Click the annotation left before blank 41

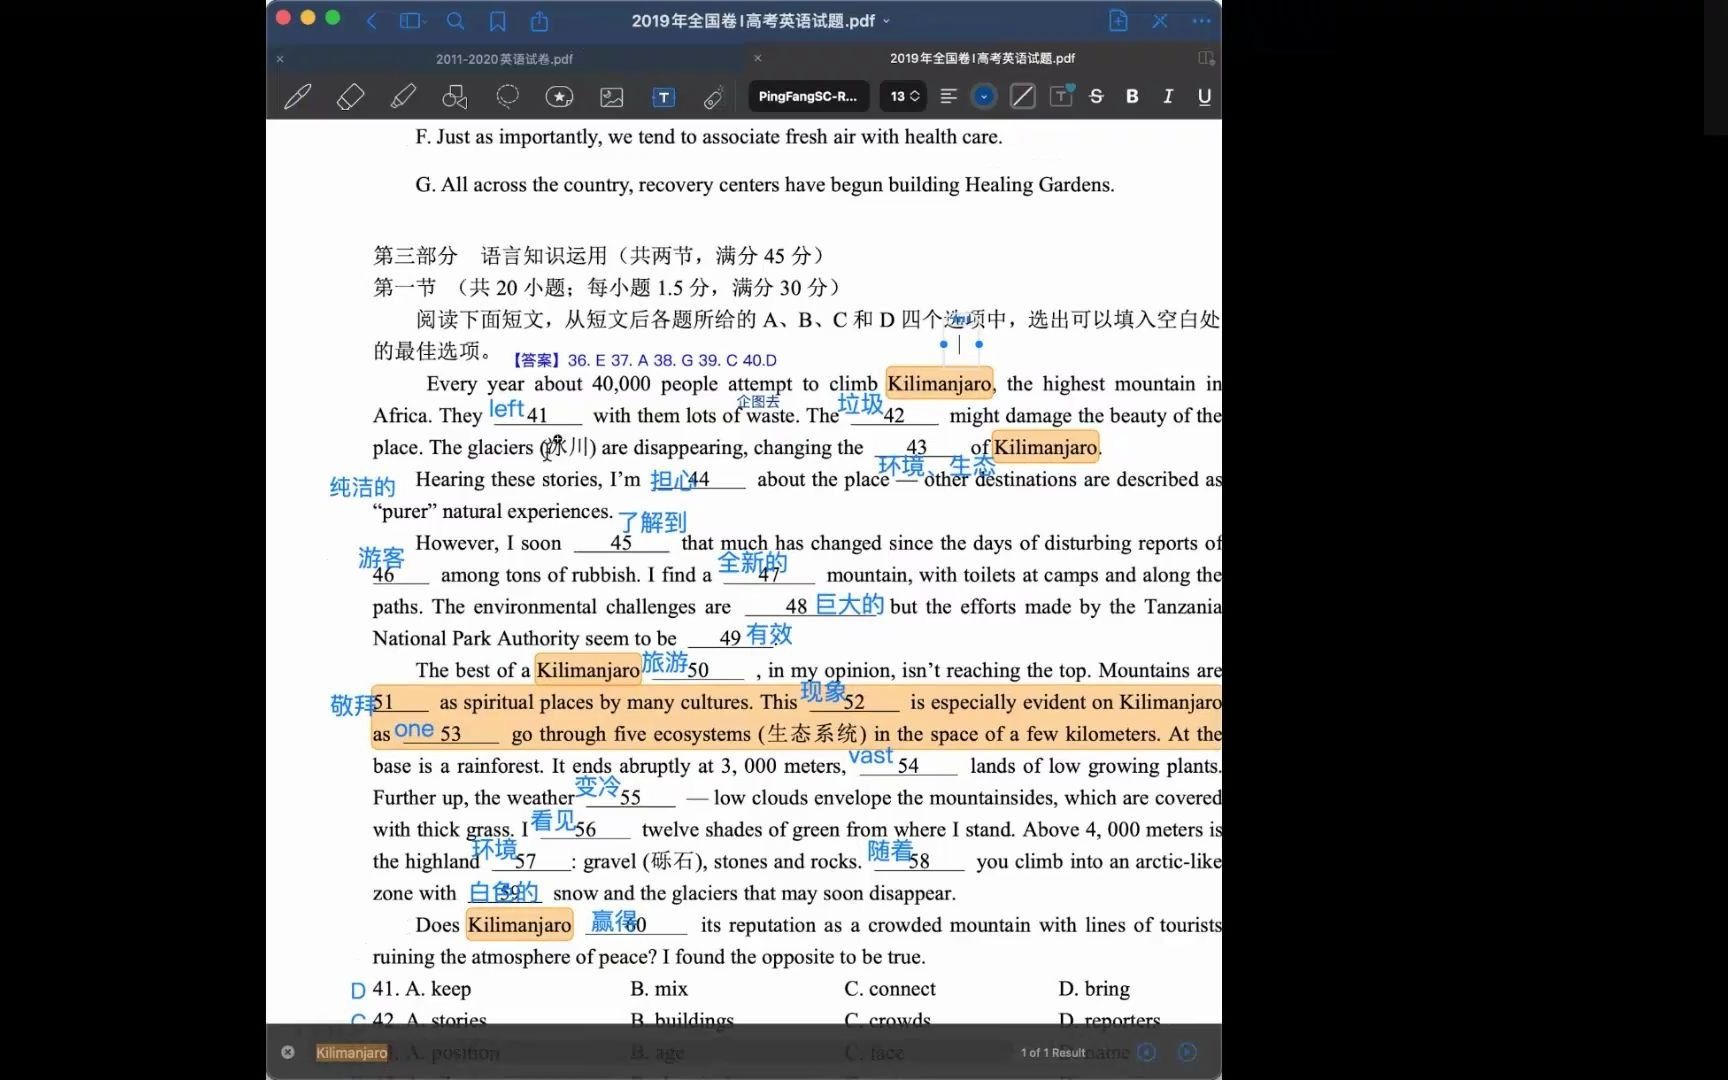point(506,409)
